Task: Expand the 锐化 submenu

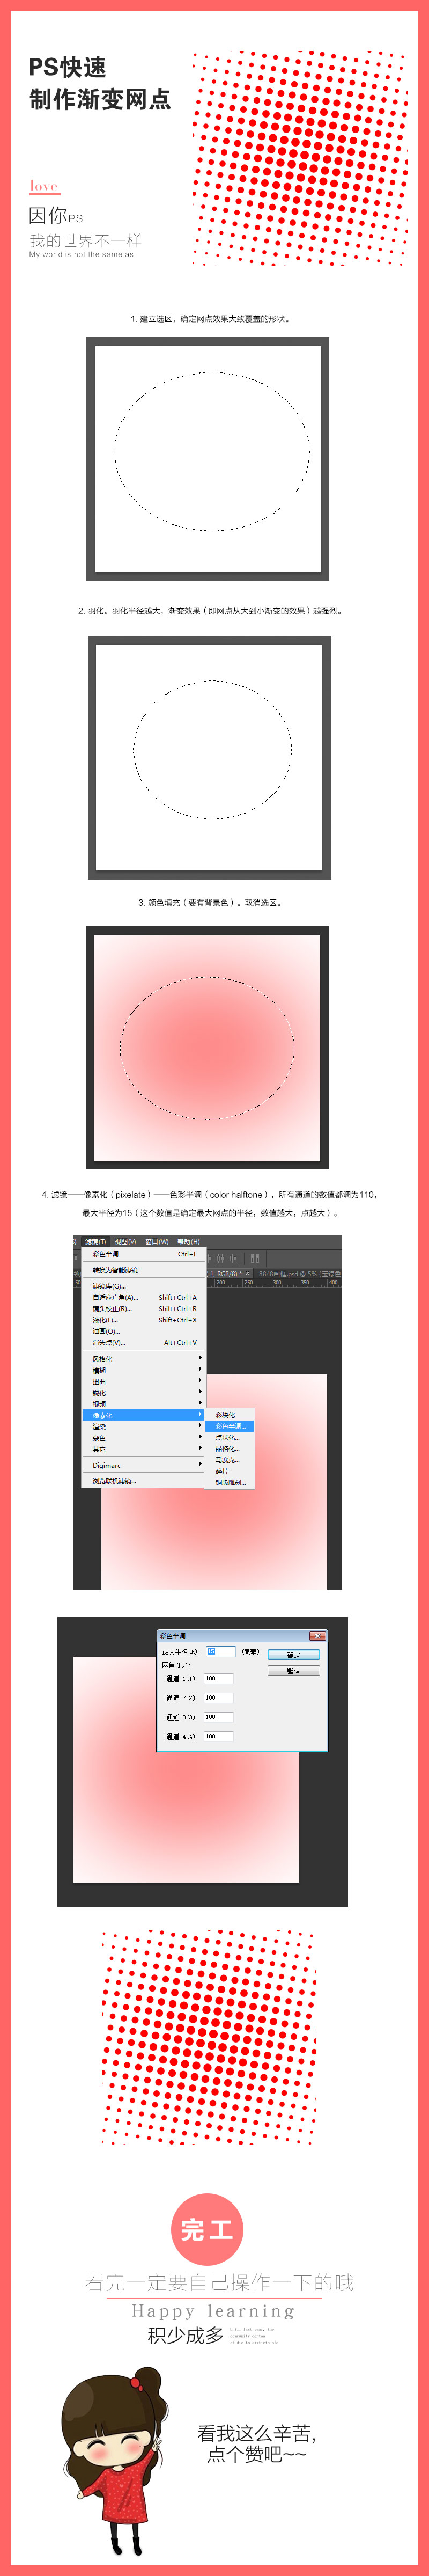Action: [x=143, y=1393]
